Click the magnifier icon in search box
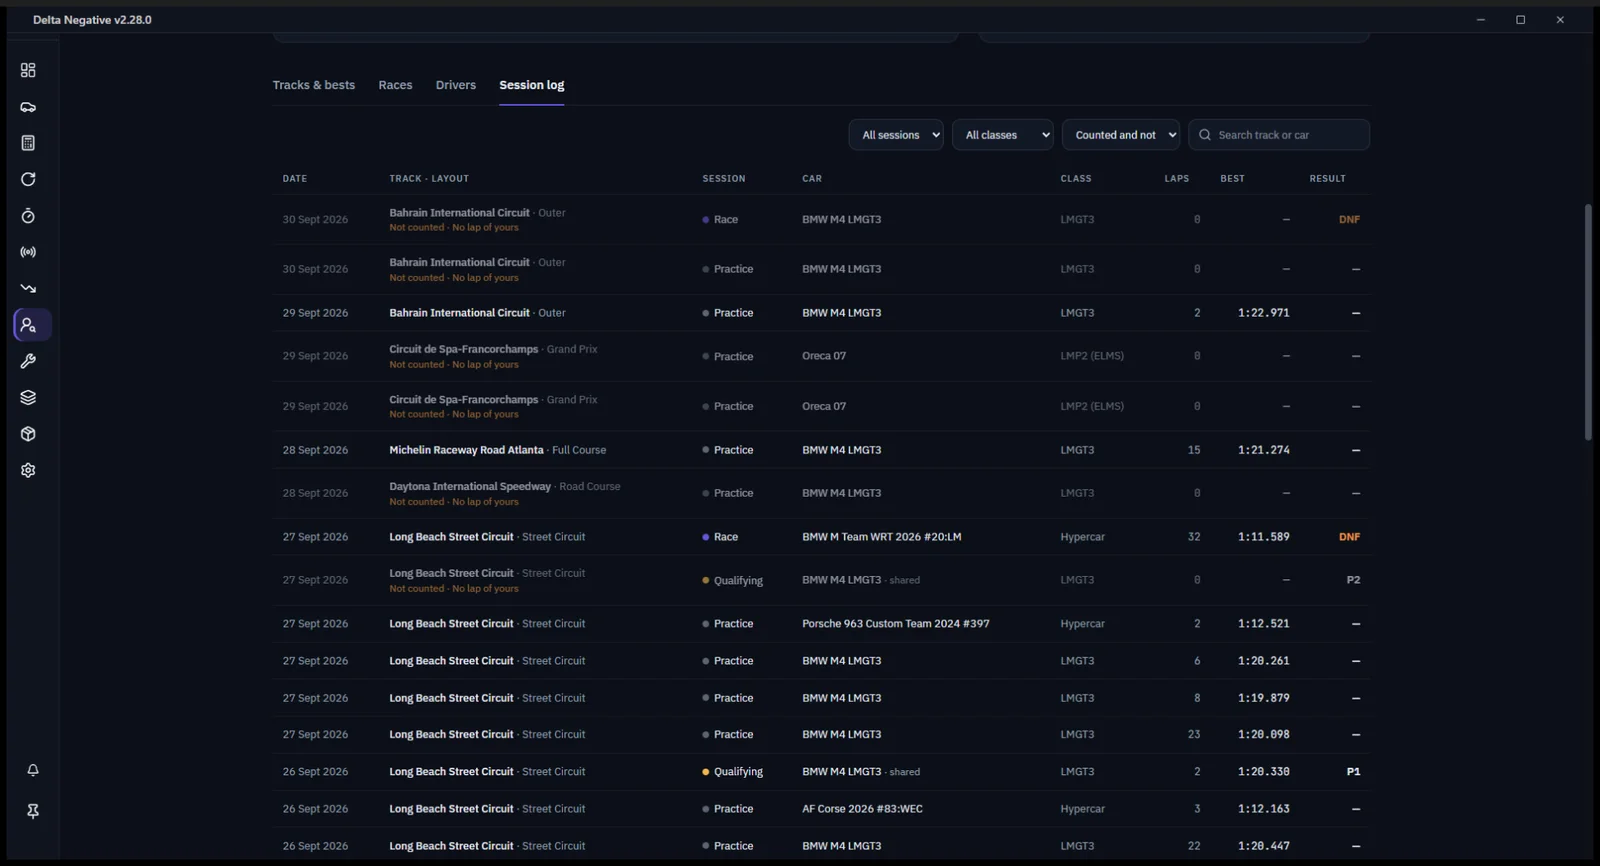The width and height of the screenshot is (1600, 866). (x=1205, y=135)
